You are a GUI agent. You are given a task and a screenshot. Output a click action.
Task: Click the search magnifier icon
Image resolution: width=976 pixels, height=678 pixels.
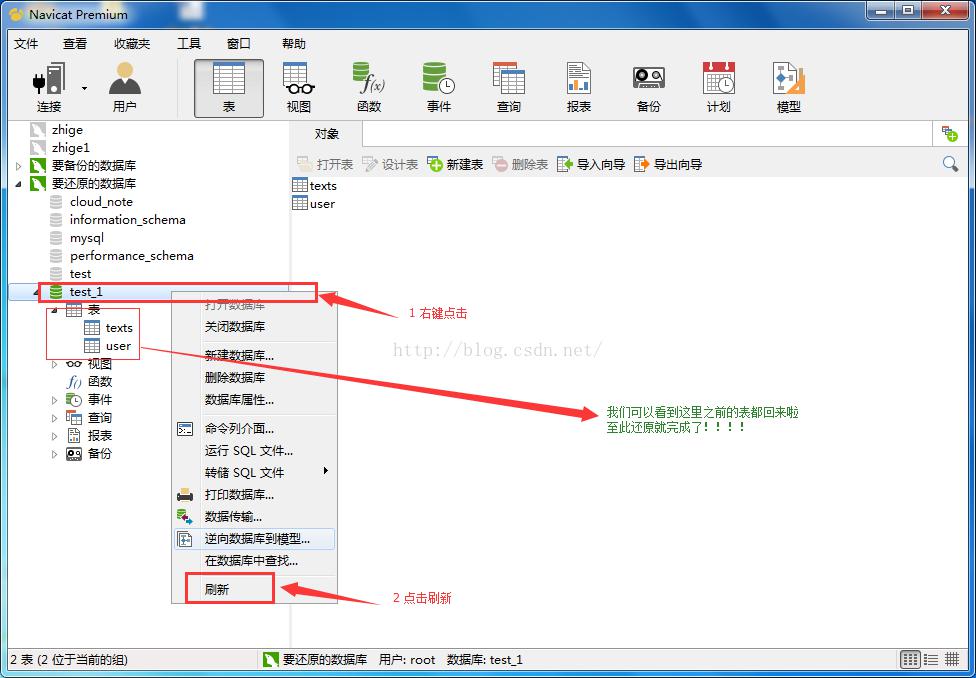(x=950, y=164)
